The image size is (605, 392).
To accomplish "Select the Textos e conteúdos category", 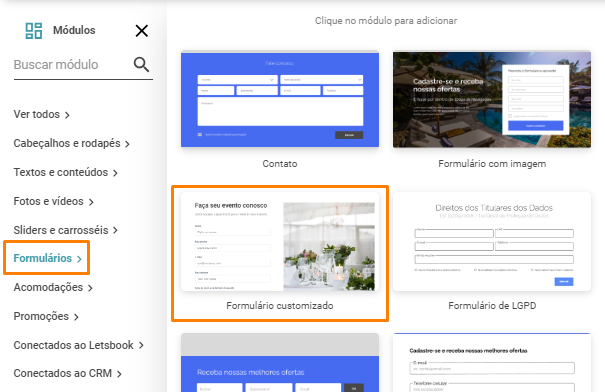I will [66, 172].
